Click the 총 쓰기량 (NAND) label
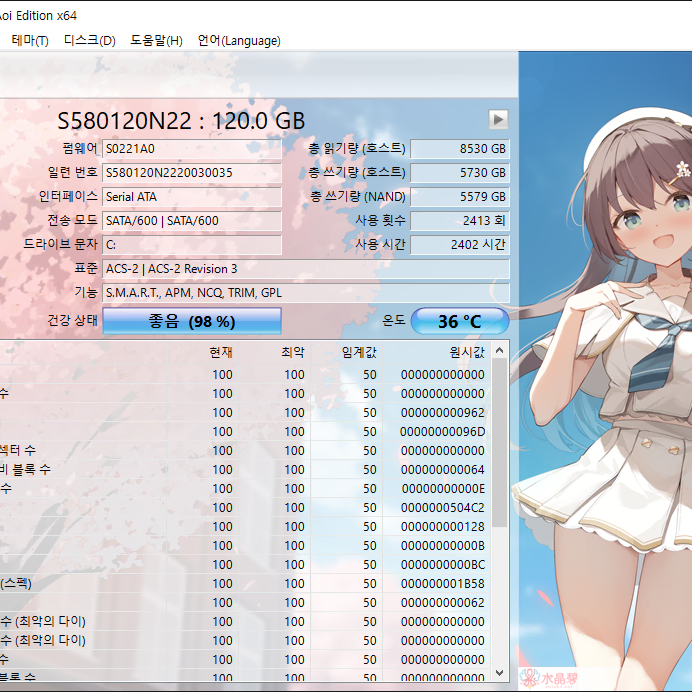 click(x=357, y=196)
